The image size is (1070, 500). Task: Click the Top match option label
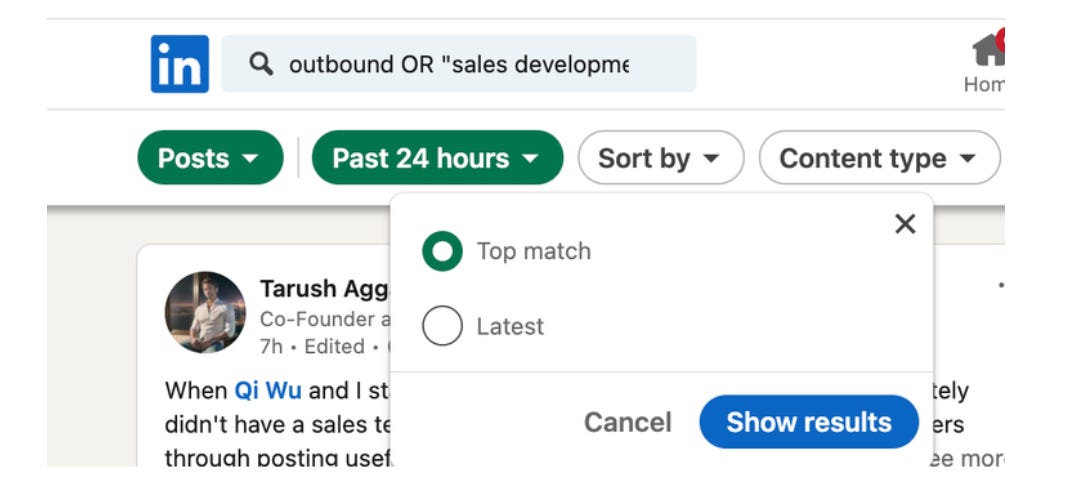[534, 251]
